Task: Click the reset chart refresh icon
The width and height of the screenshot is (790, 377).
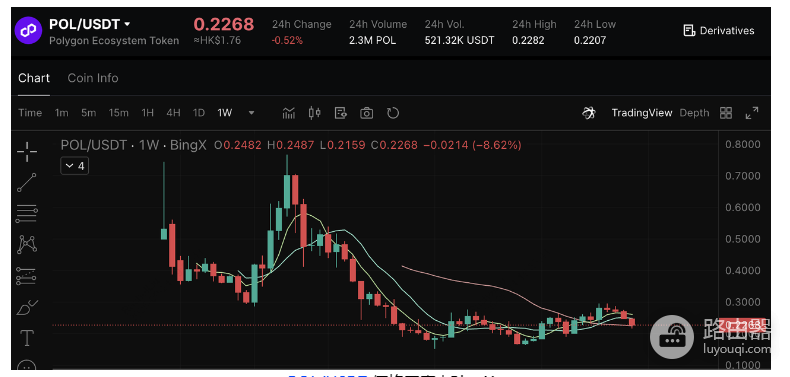Action: [x=393, y=113]
